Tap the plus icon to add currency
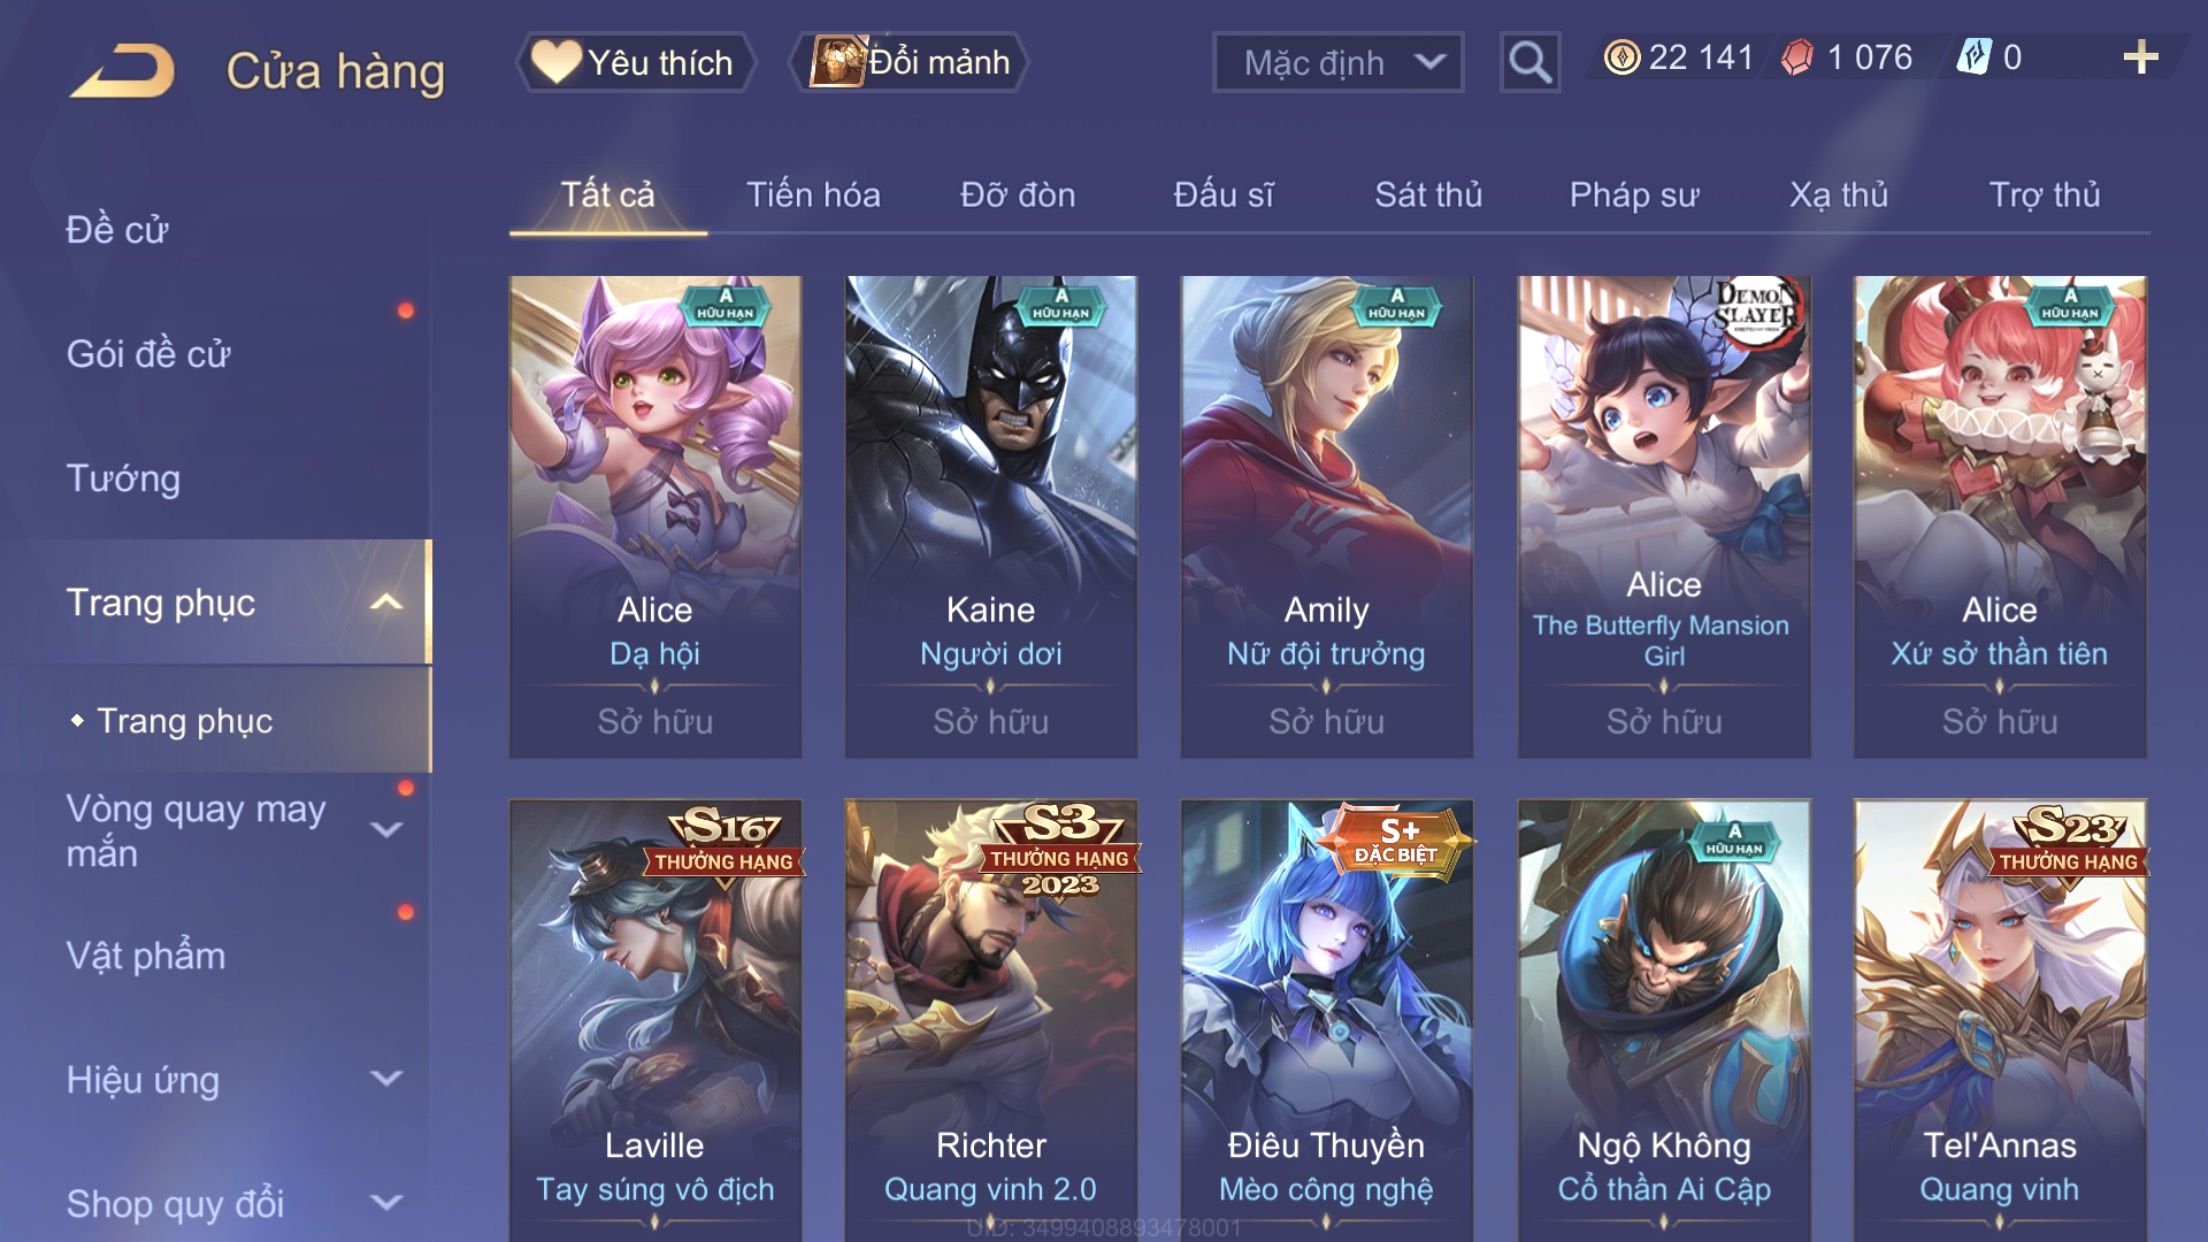This screenshot has width=2208, height=1242. click(2140, 57)
